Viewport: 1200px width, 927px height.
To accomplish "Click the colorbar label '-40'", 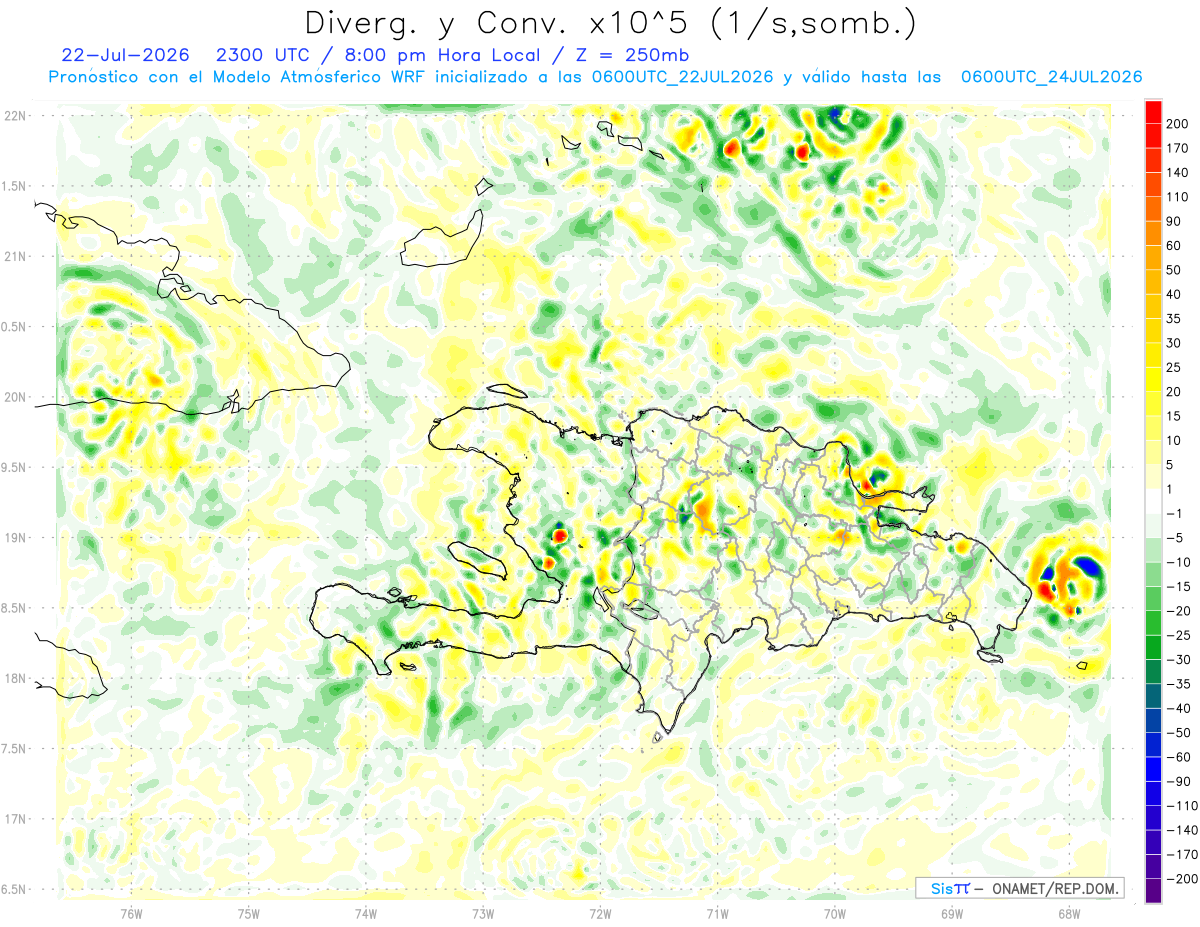I will pos(1181,708).
